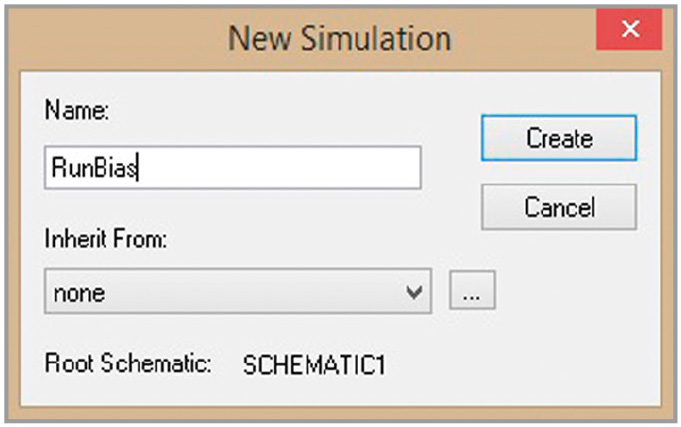The width and height of the screenshot is (681, 427).
Task: Open the browse ellipsis button
Action: pos(472,290)
